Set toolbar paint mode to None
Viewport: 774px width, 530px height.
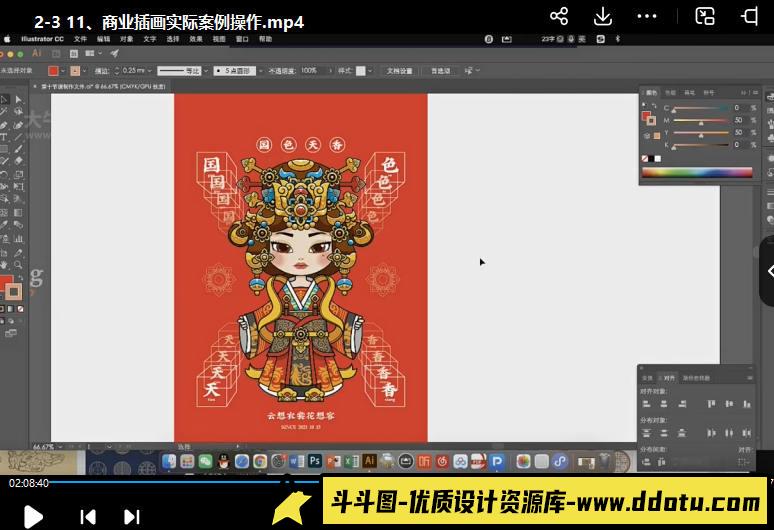pyautogui.click(x=20, y=309)
